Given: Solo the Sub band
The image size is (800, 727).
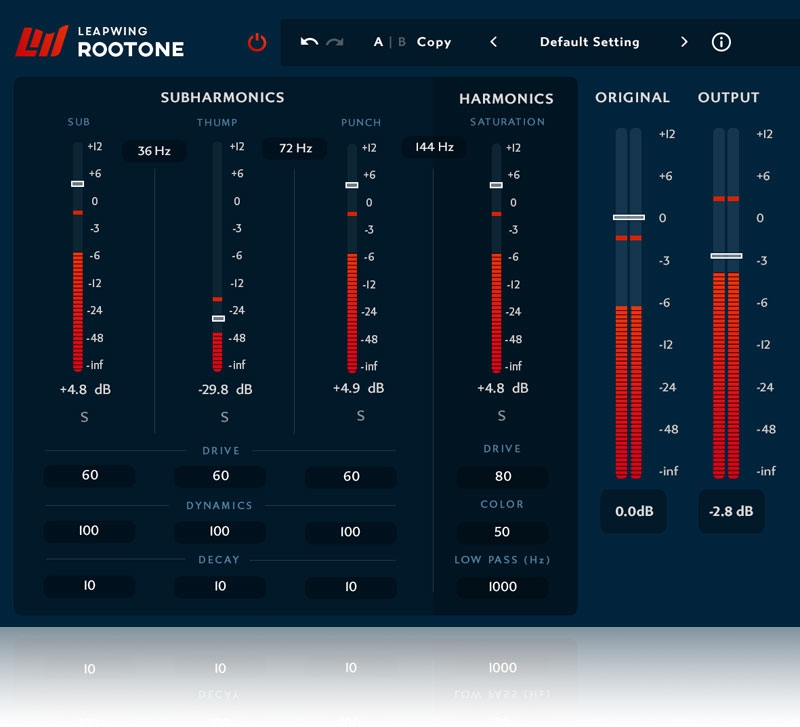Looking at the screenshot, I should (x=84, y=417).
